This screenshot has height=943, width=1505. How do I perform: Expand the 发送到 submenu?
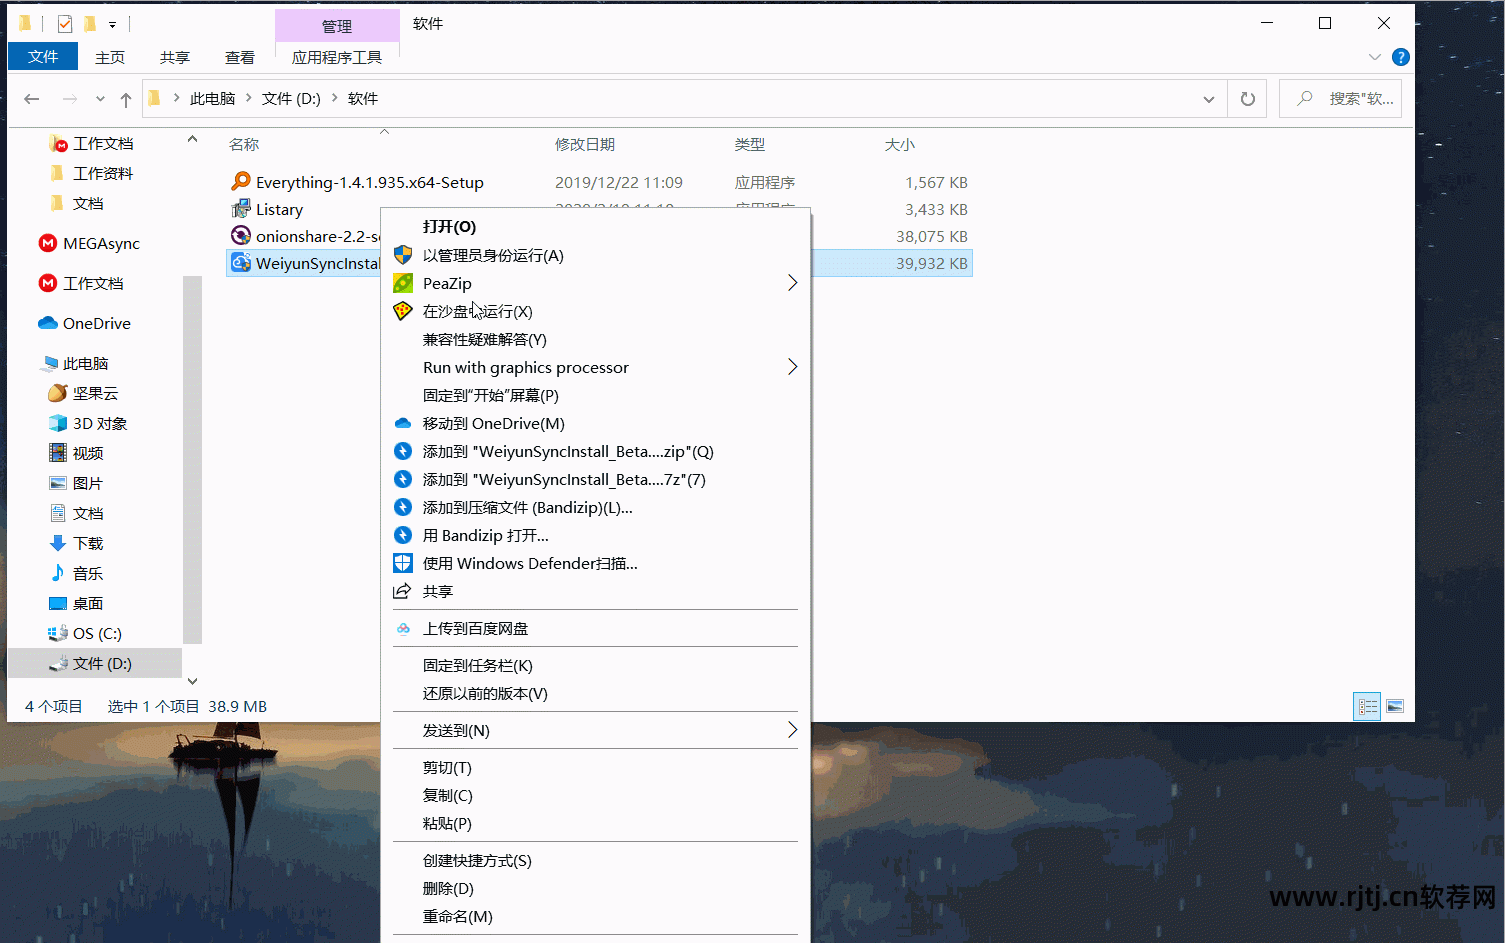[x=792, y=730]
